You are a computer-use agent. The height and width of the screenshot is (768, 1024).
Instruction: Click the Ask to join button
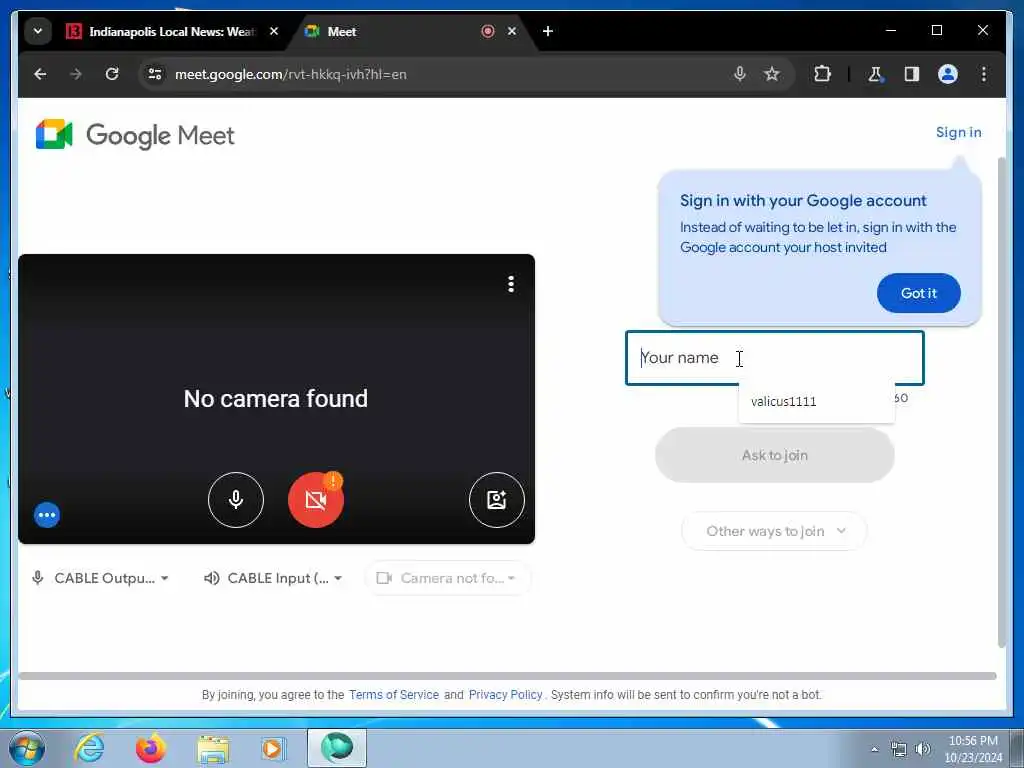(775, 455)
